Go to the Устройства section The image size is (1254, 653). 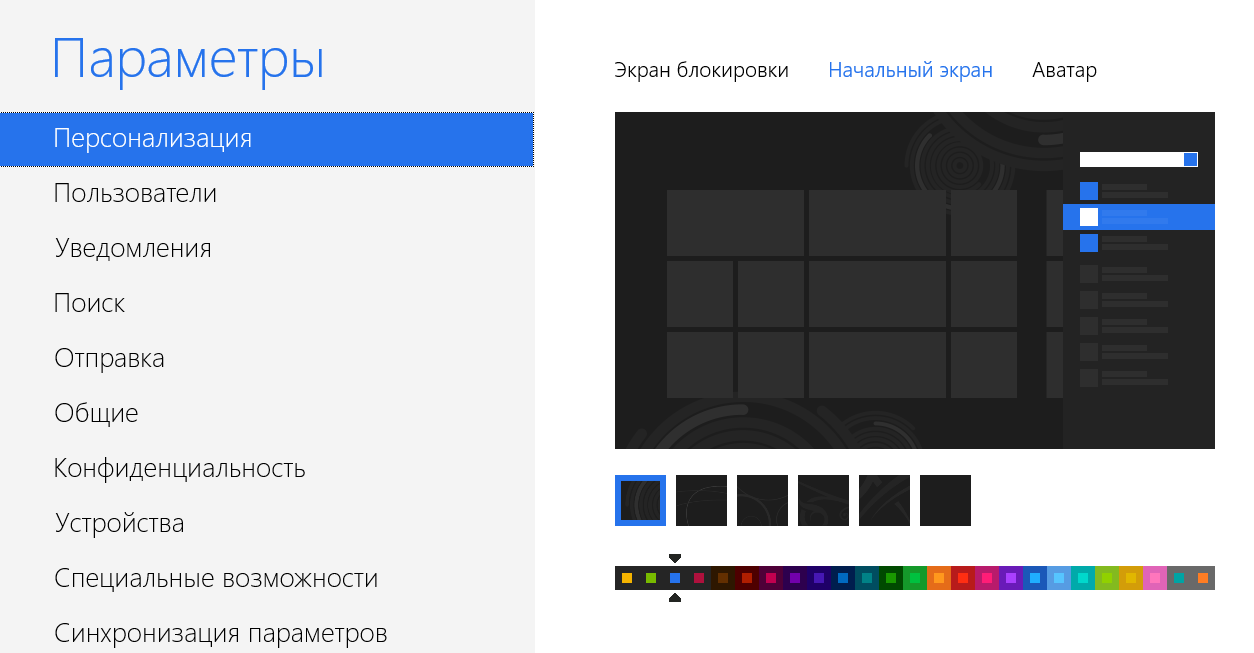267,524
